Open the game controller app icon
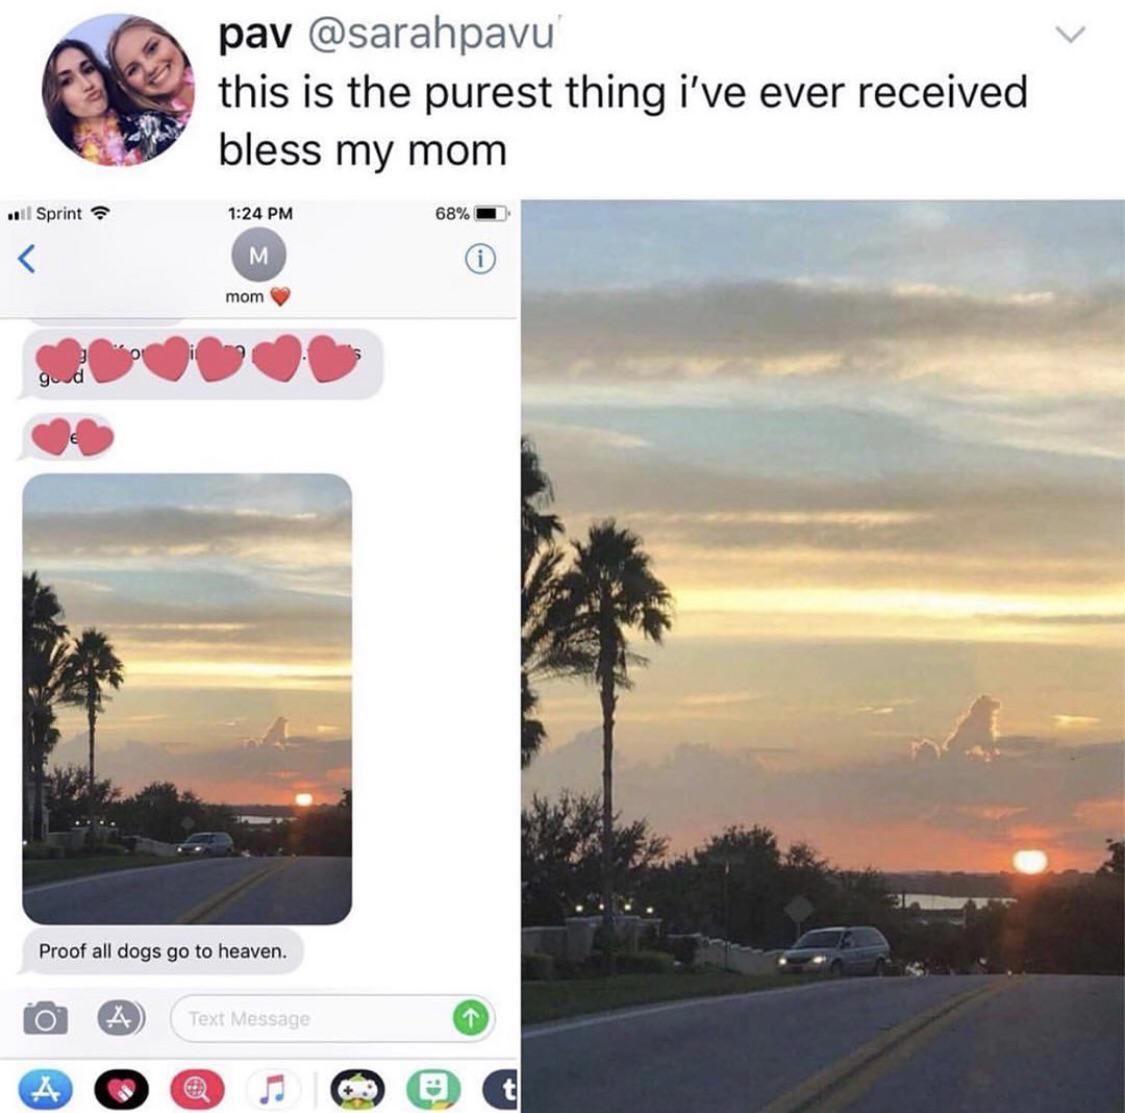This screenshot has height=1113, width=1125. 357,1089
